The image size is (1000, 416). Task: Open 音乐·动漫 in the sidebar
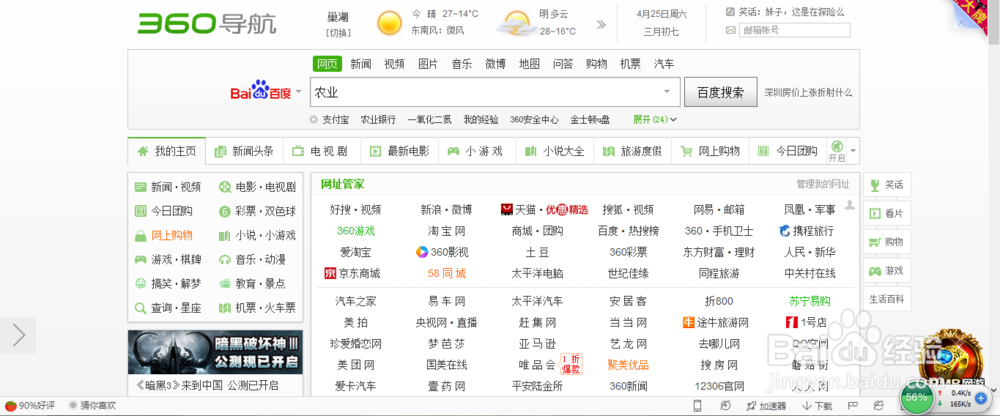click(x=252, y=260)
